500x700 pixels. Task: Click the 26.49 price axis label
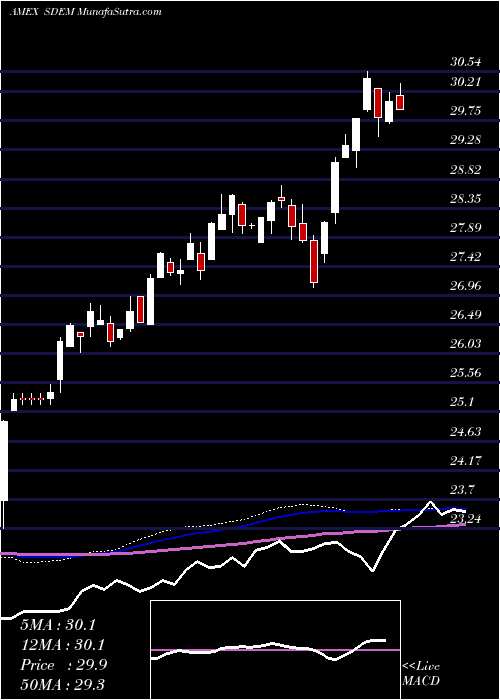(466, 315)
